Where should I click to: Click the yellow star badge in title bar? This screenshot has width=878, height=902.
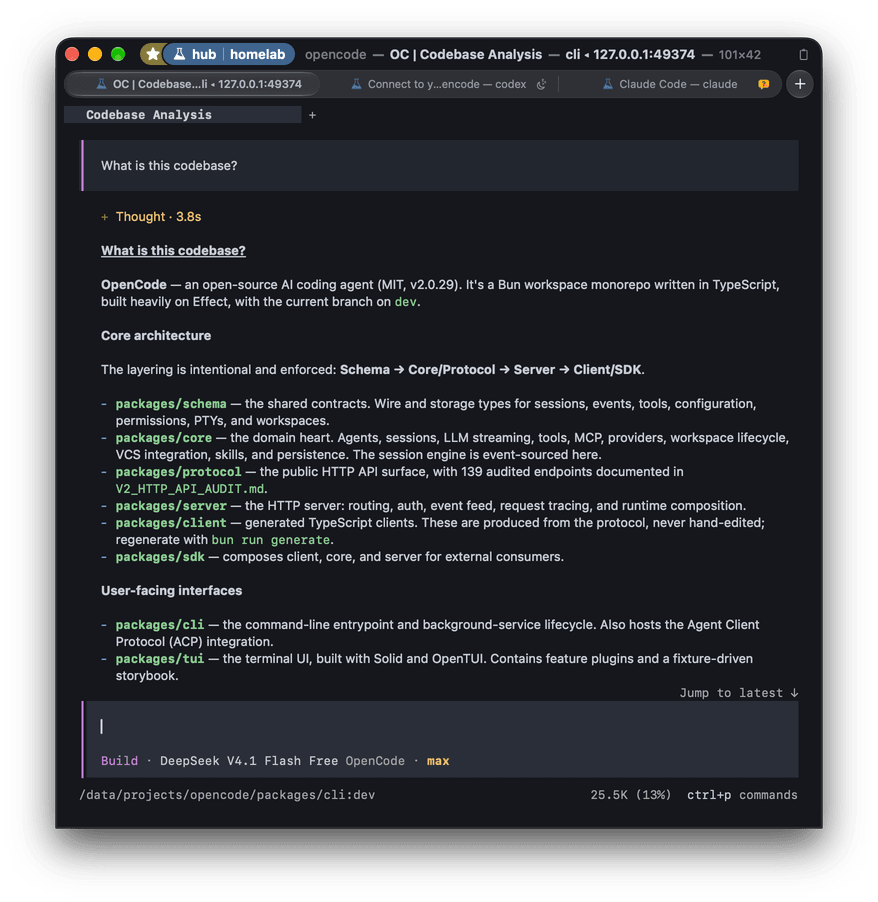(x=152, y=54)
